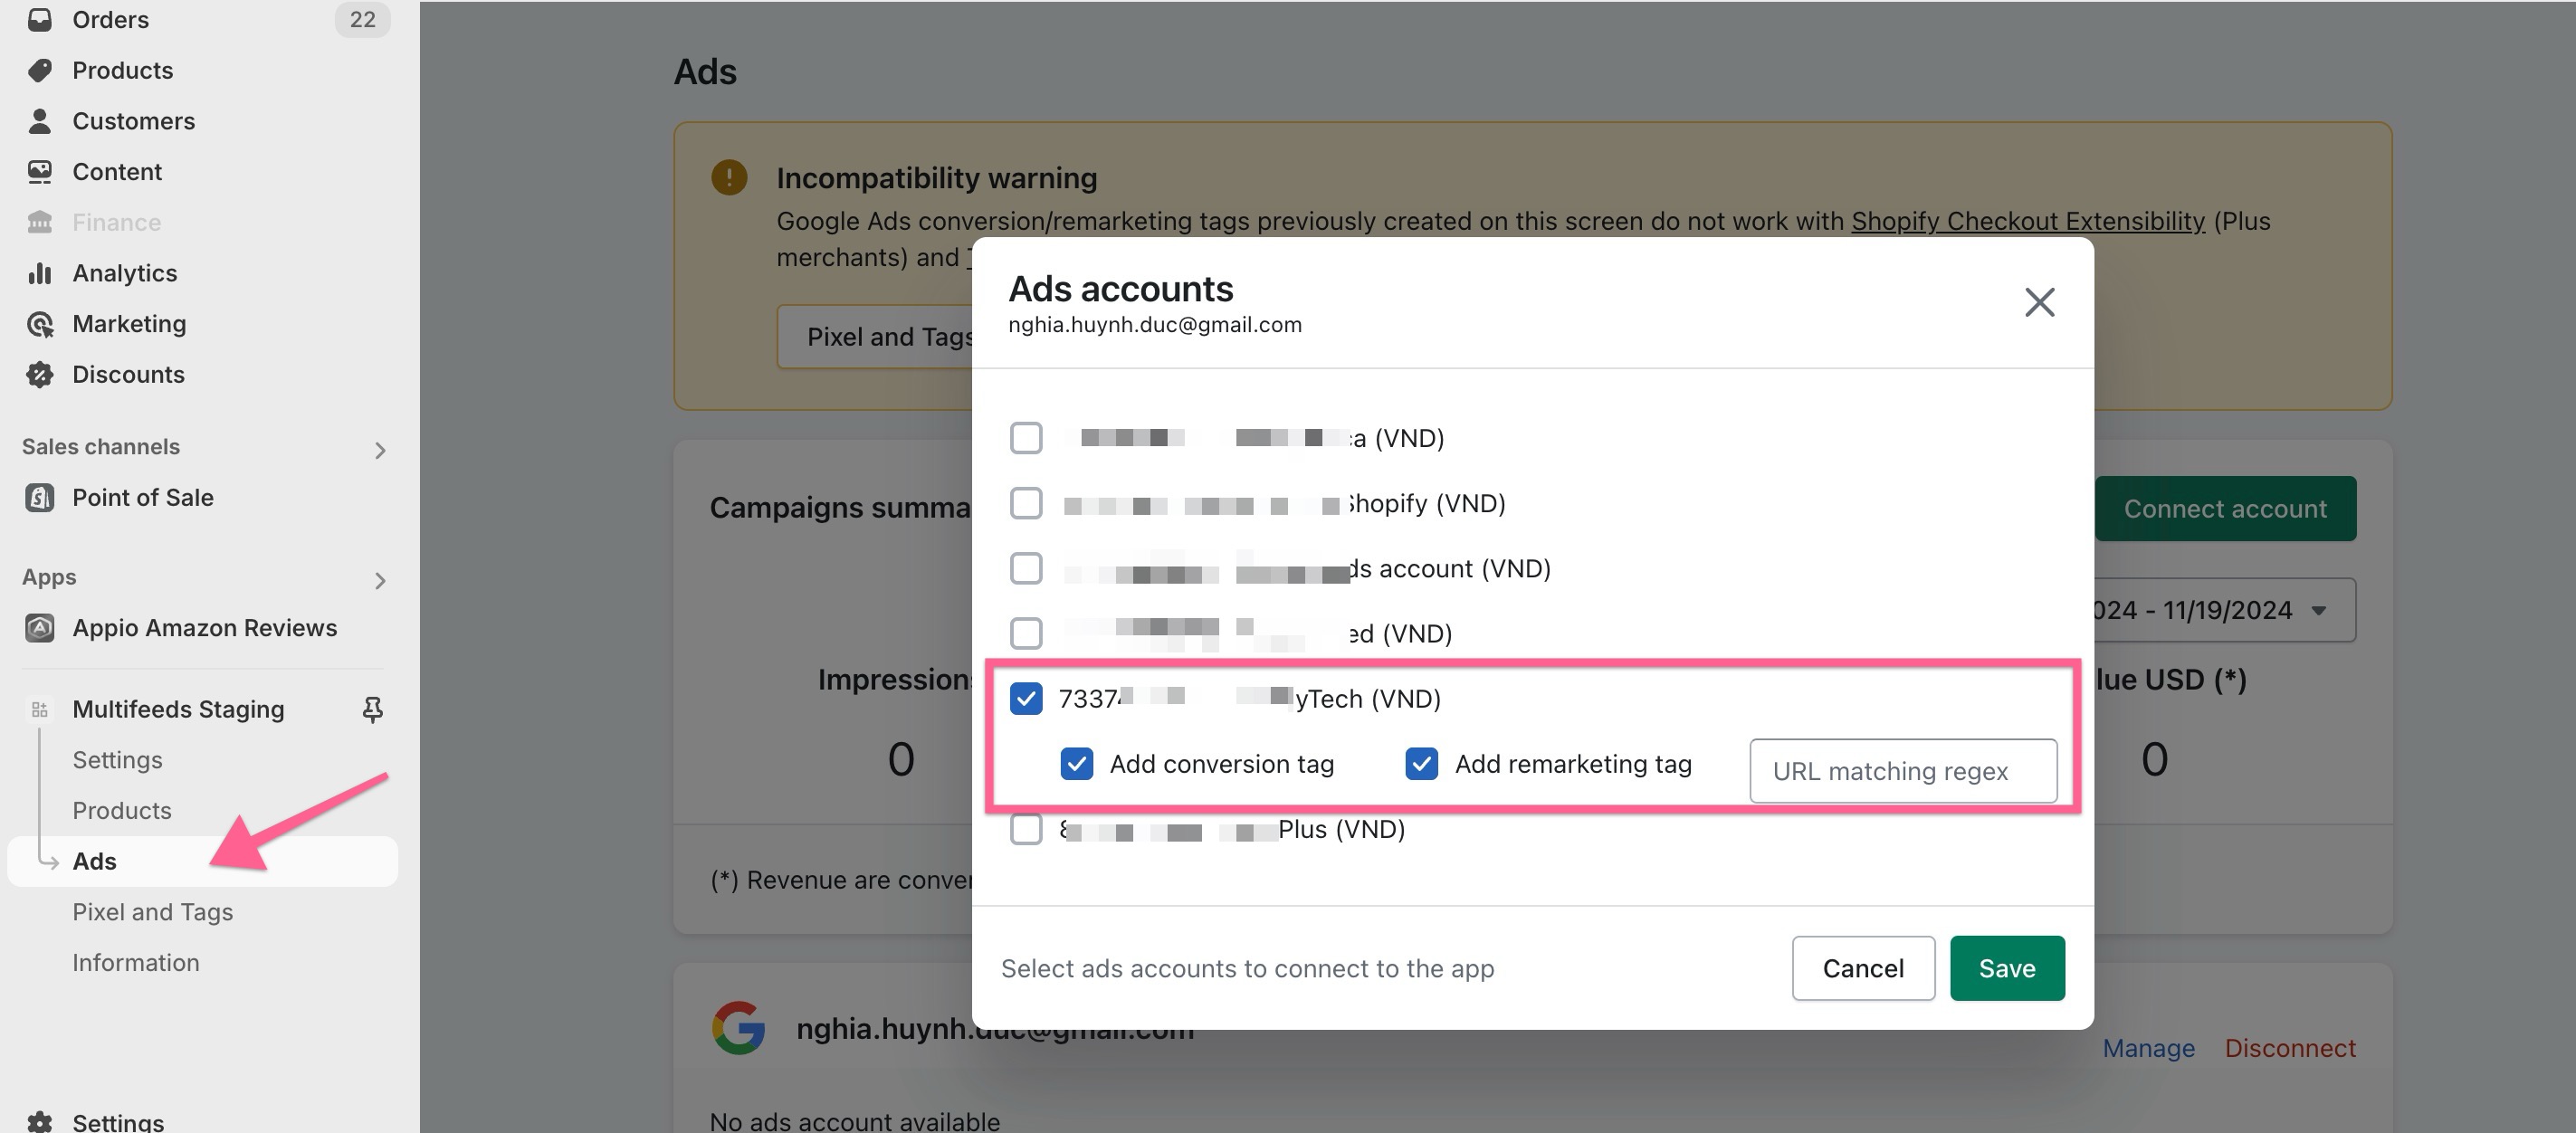
Task: Open Shopify Checkout Extensibility link
Action: 2027,220
